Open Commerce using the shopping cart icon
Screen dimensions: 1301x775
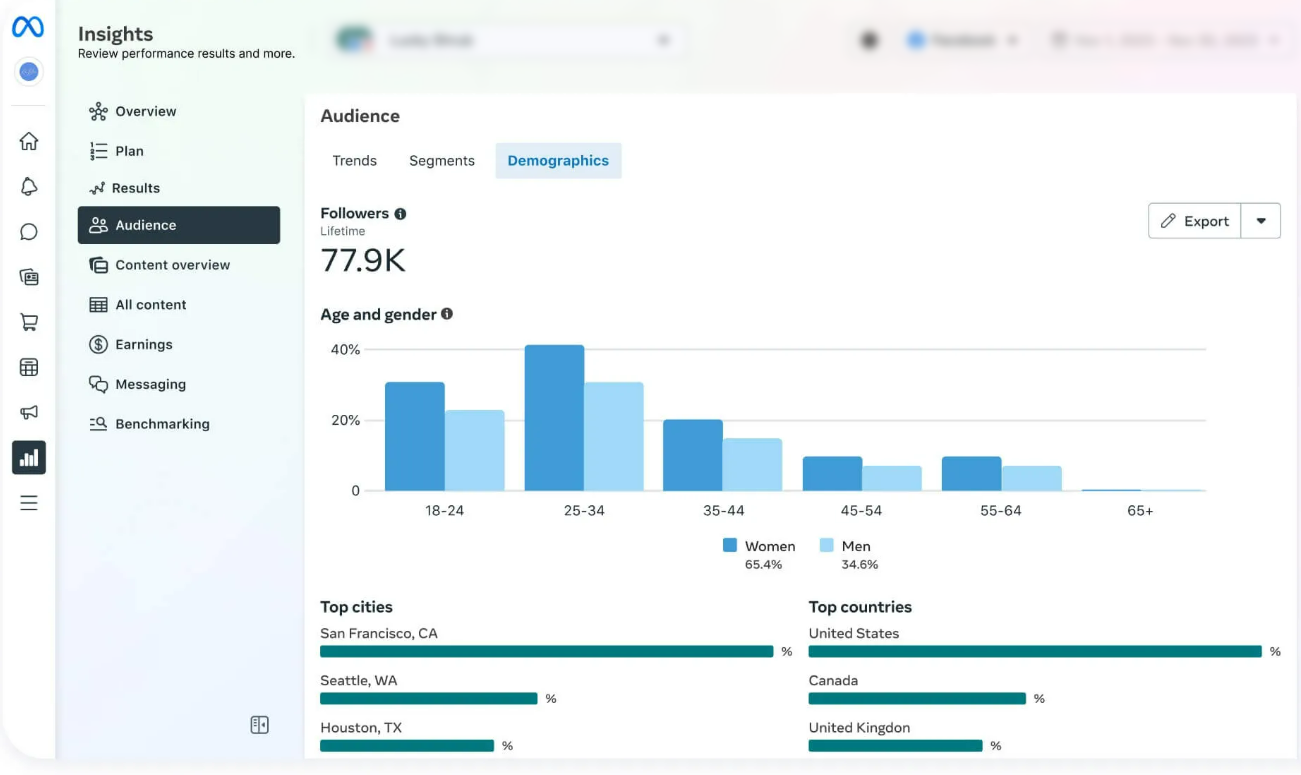pyautogui.click(x=29, y=322)
